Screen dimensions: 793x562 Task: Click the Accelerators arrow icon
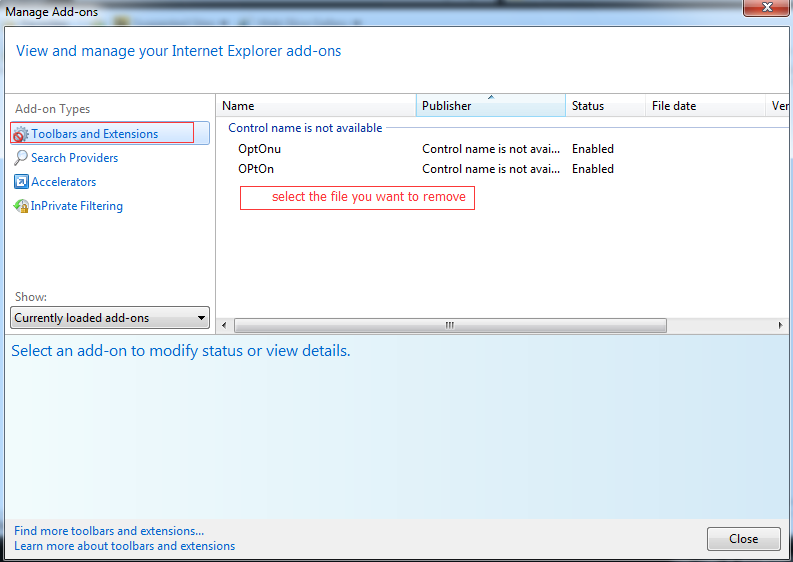pos(21,182)
